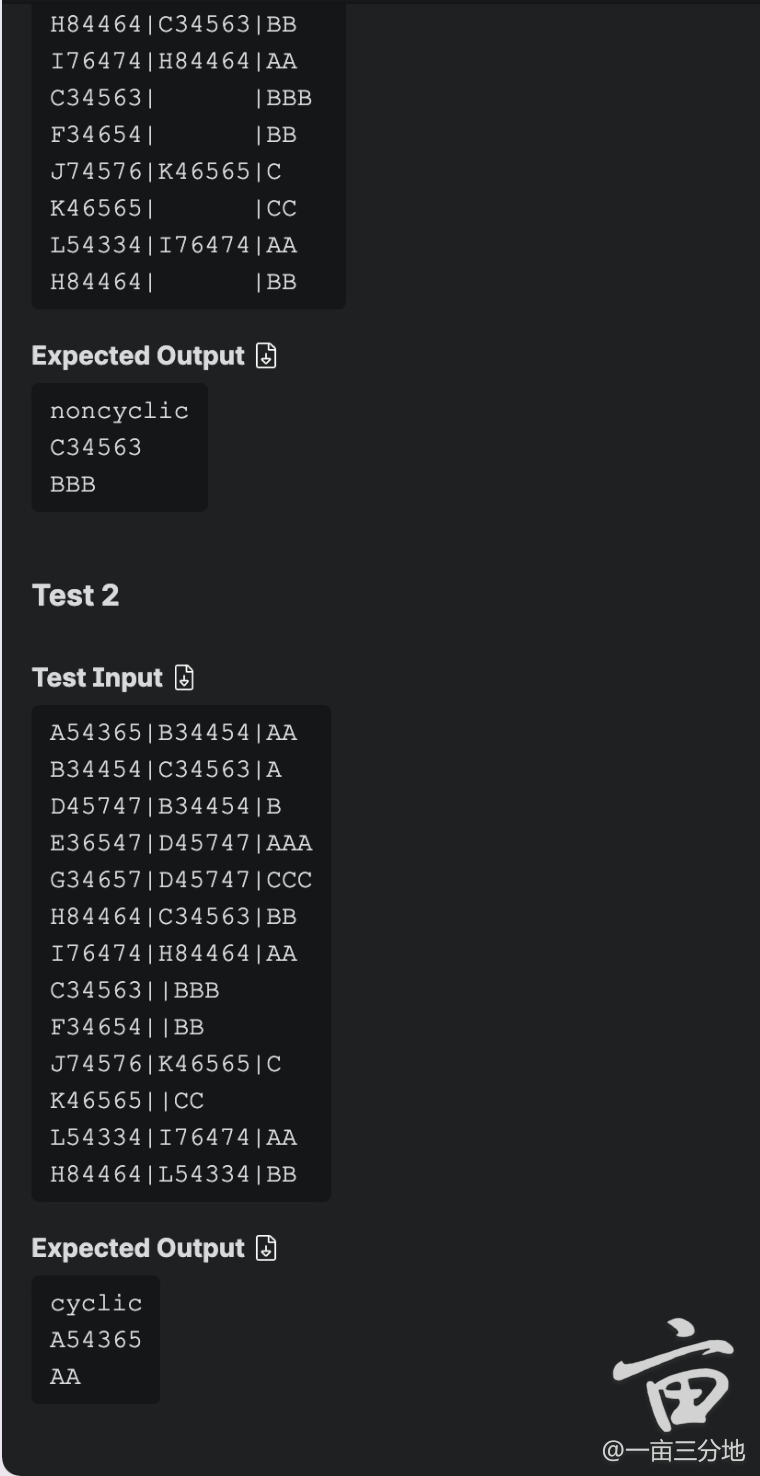760x1476 pixels.
Task: Click the noncyclic output line
Action: [x=119, y=411]
